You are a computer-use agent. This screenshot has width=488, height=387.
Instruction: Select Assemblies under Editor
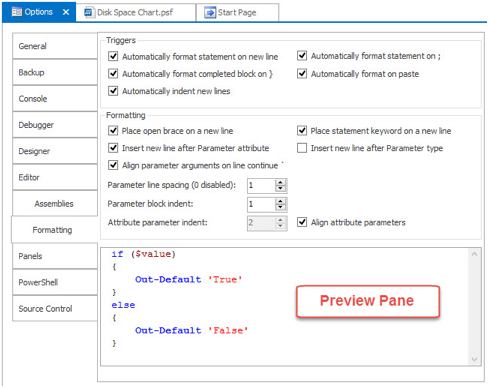pyautogui.click(x=55, y=204)
